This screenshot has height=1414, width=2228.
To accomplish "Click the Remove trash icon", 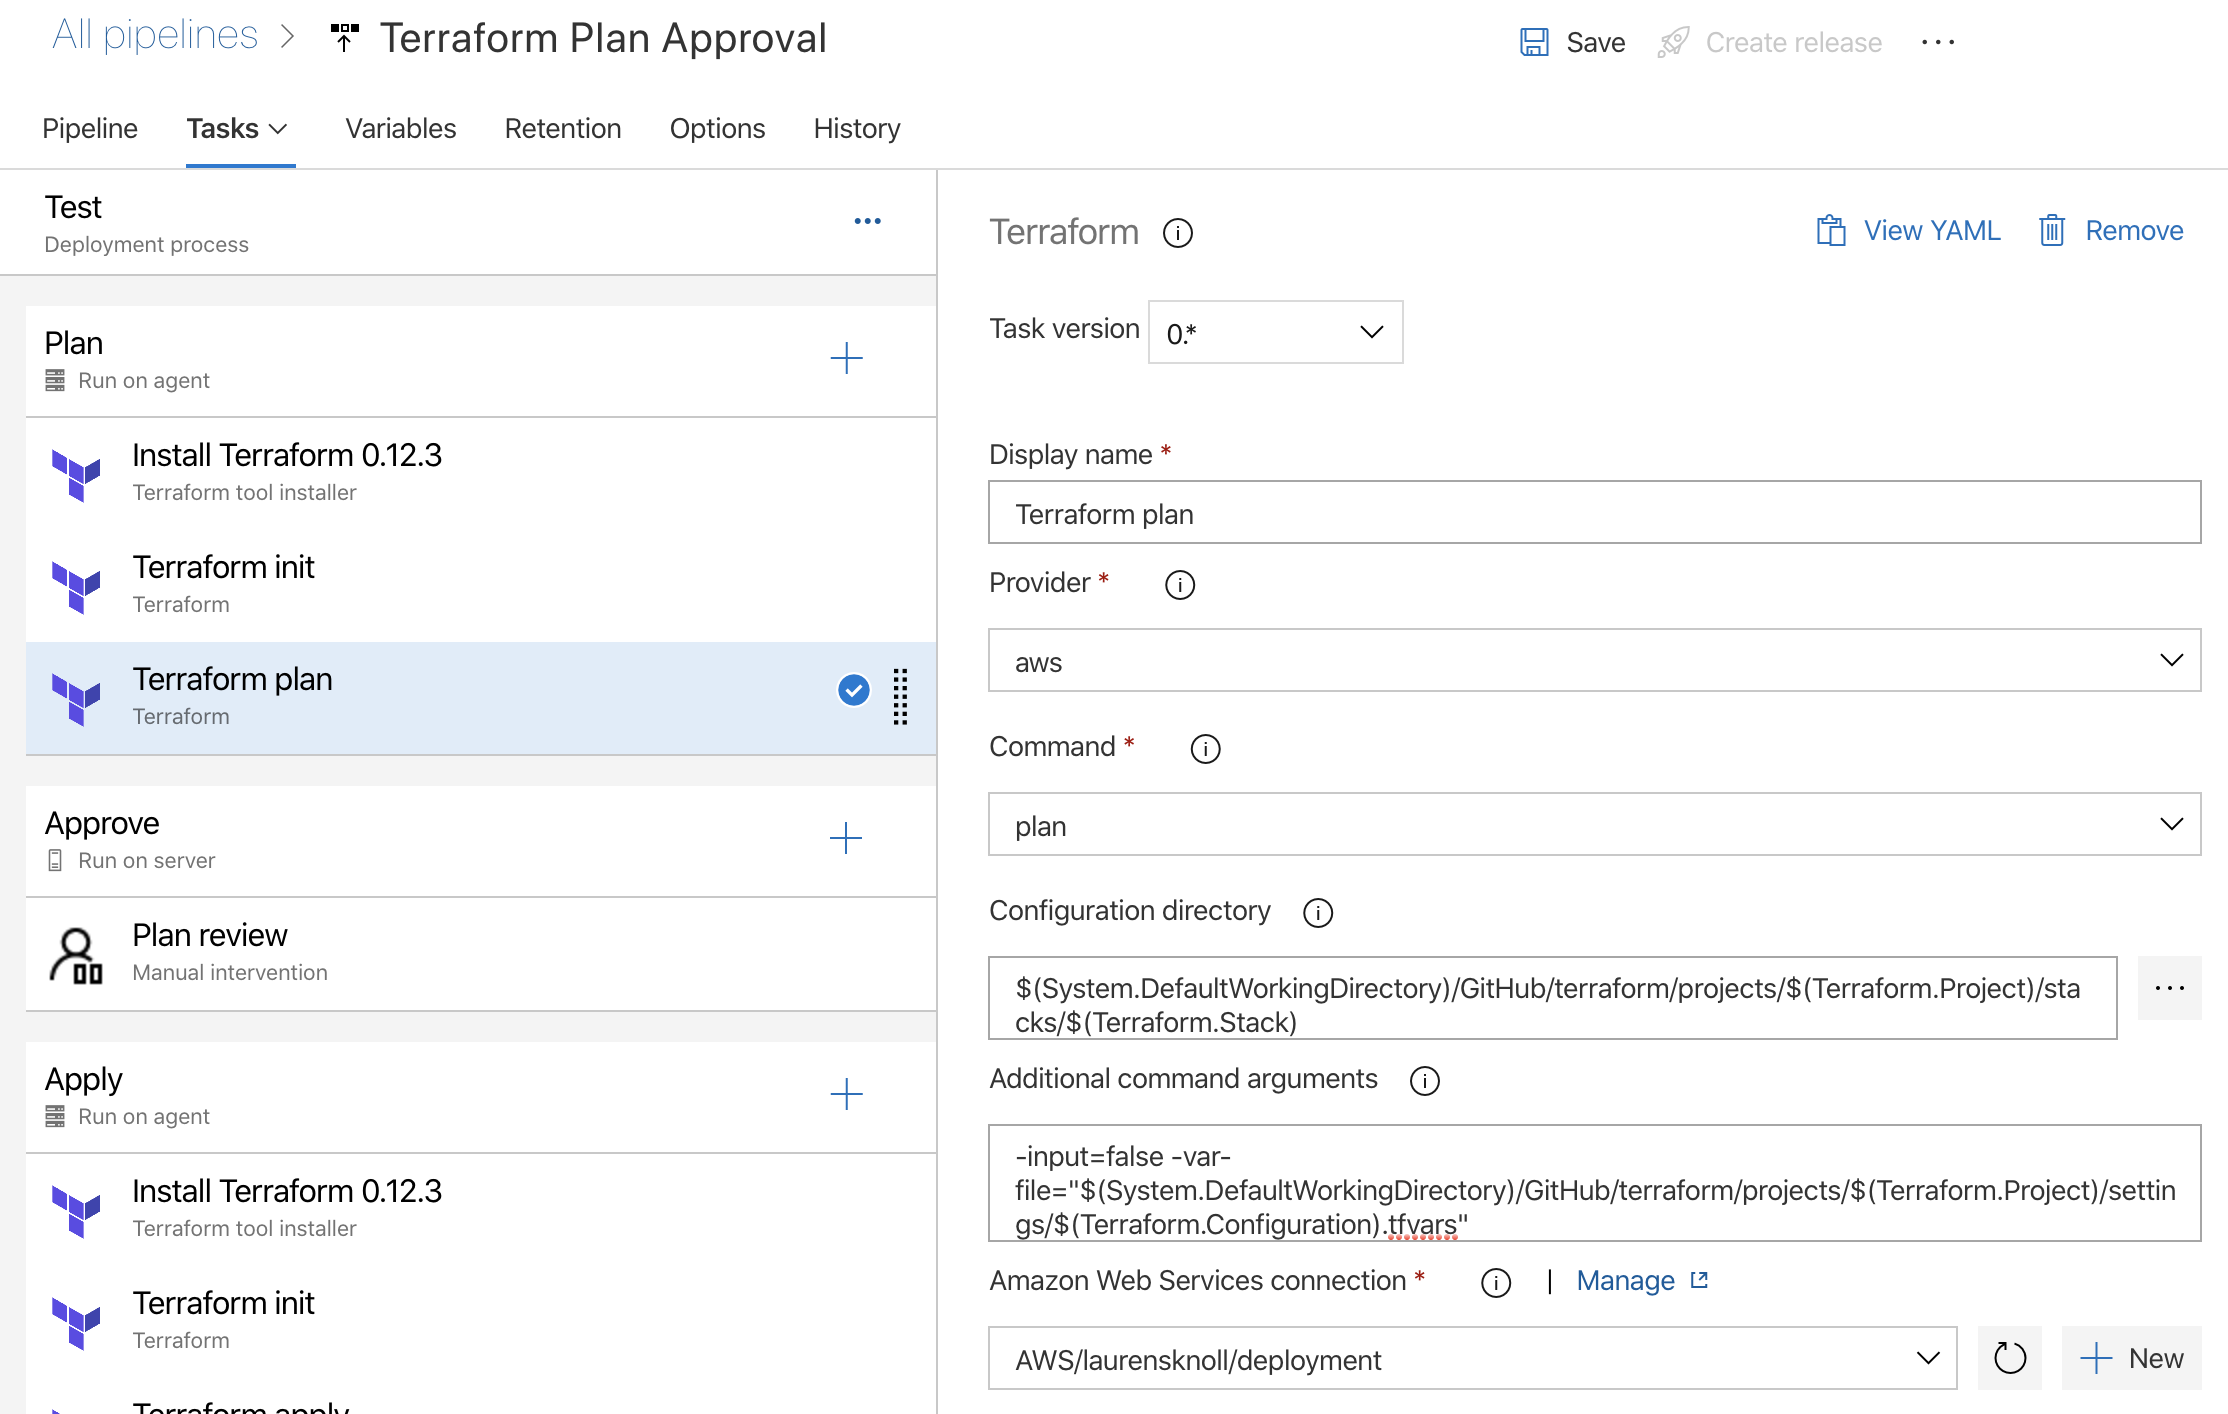I will 2051,231.
